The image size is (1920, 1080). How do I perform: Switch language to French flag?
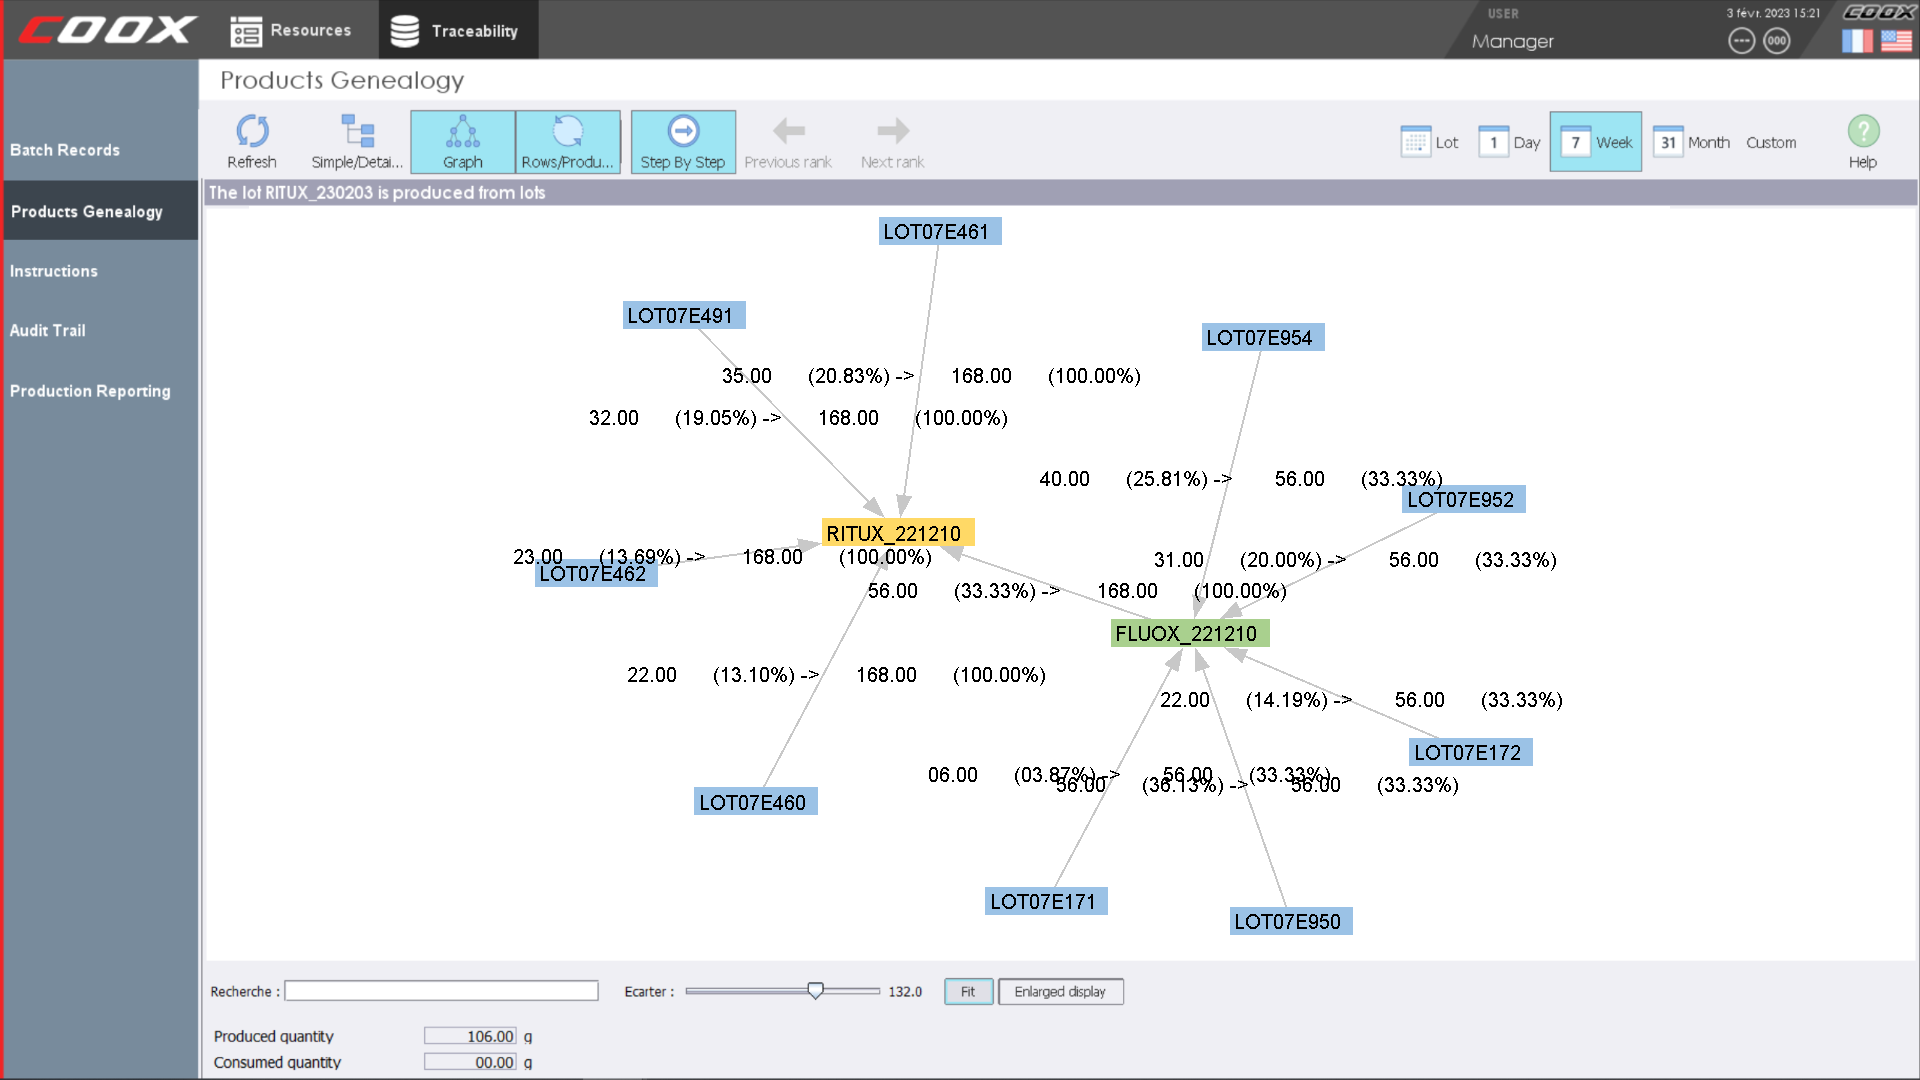point(1857,41)
